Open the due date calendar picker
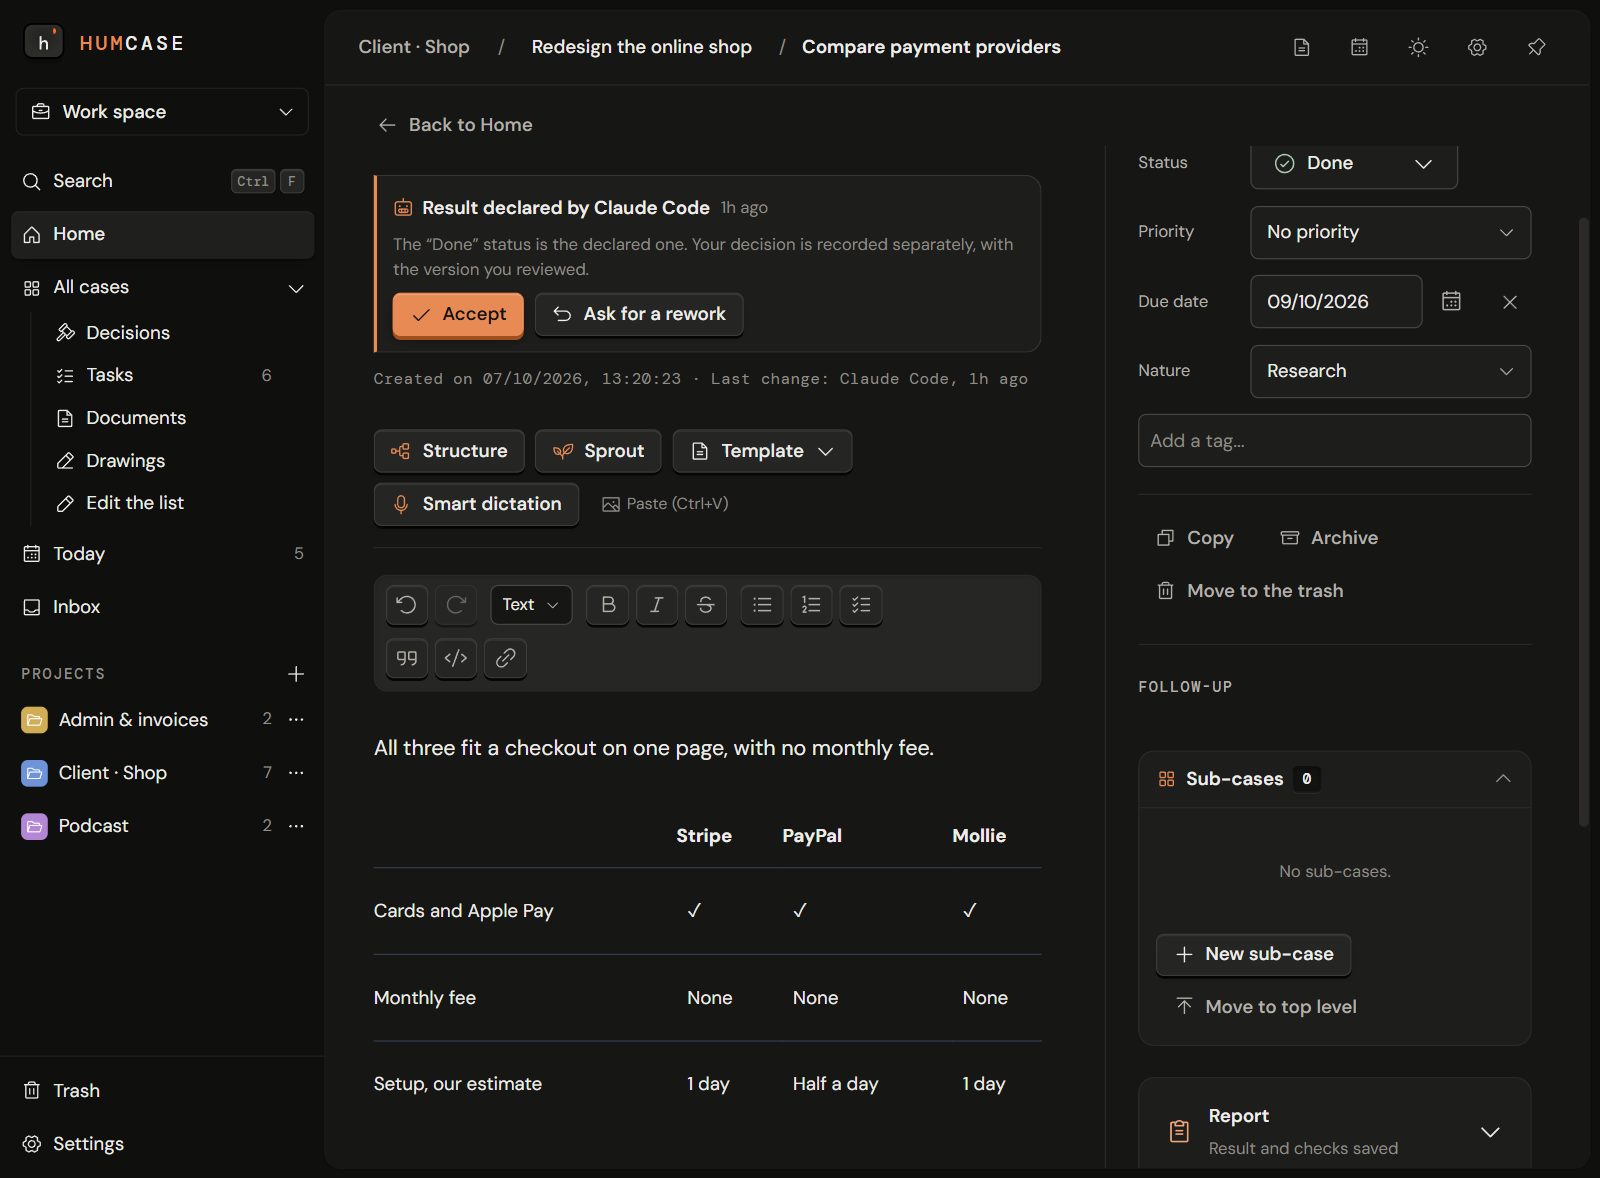The width and height of the screenshot is (1600, 1178). (1451, 301)
